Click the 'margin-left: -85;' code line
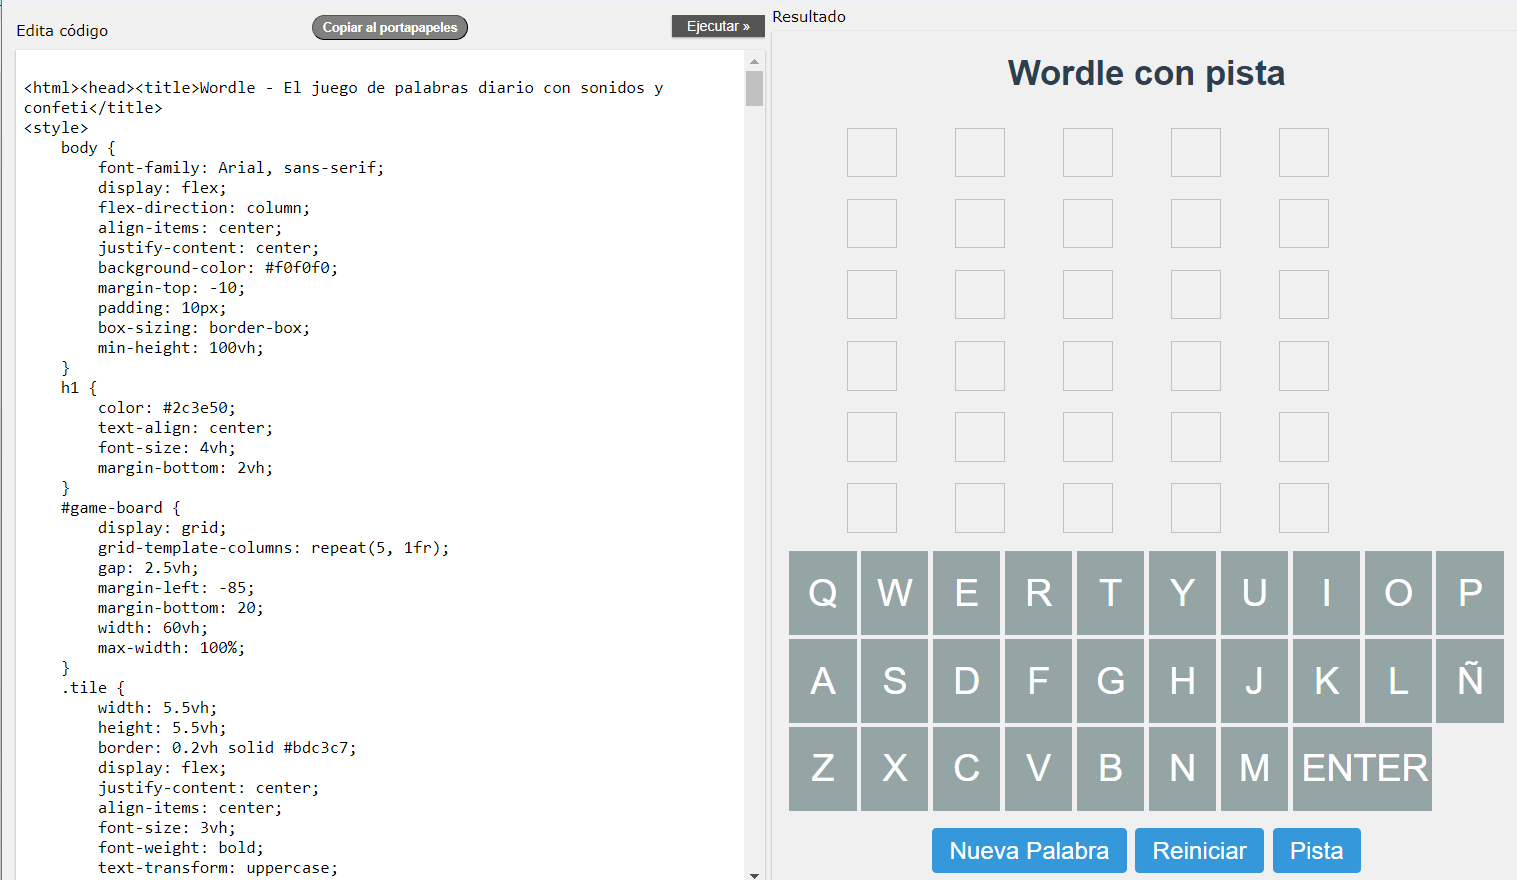 [x=176, y=588]
